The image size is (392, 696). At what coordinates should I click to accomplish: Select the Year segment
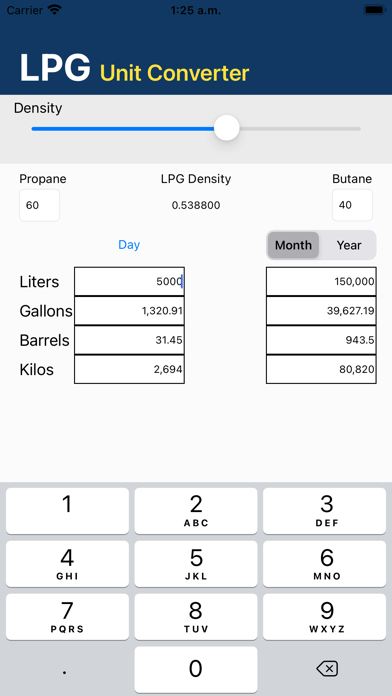[349, 245]
